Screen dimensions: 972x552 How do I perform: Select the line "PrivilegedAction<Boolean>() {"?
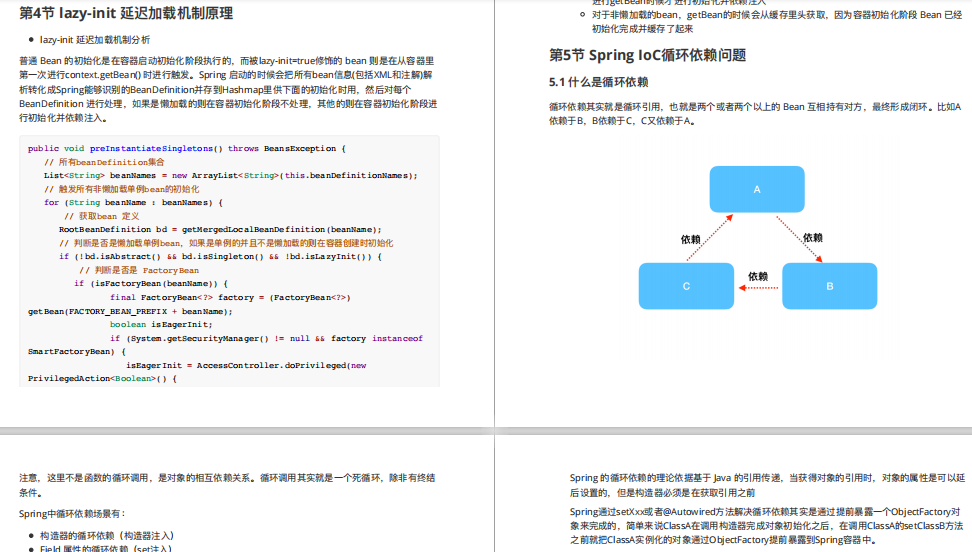(102, 379)
